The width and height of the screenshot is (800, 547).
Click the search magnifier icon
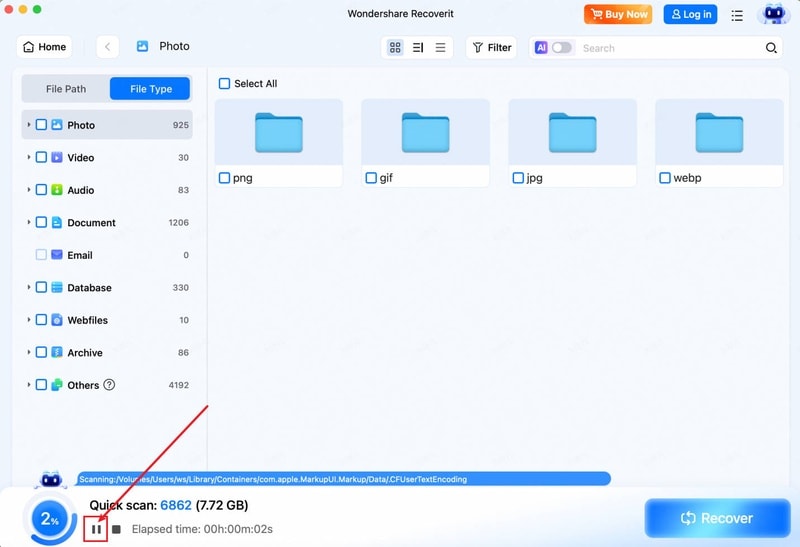click(x=771, y=48)
